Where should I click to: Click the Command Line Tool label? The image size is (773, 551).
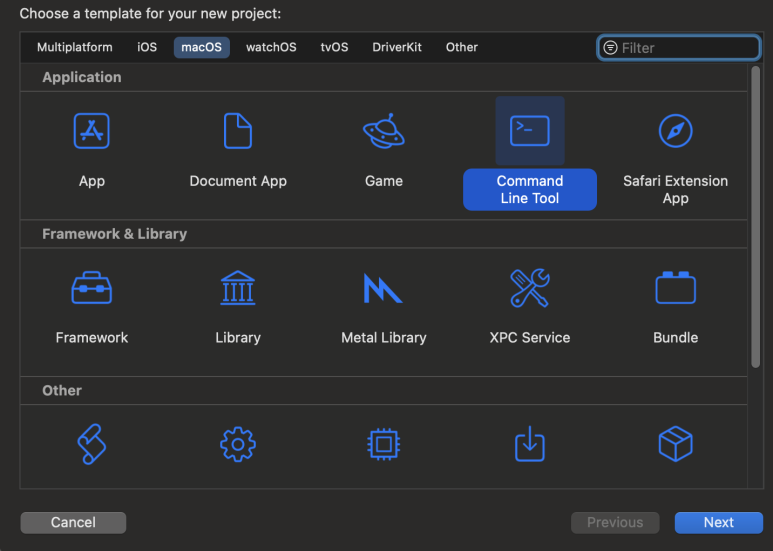[530, 189]
